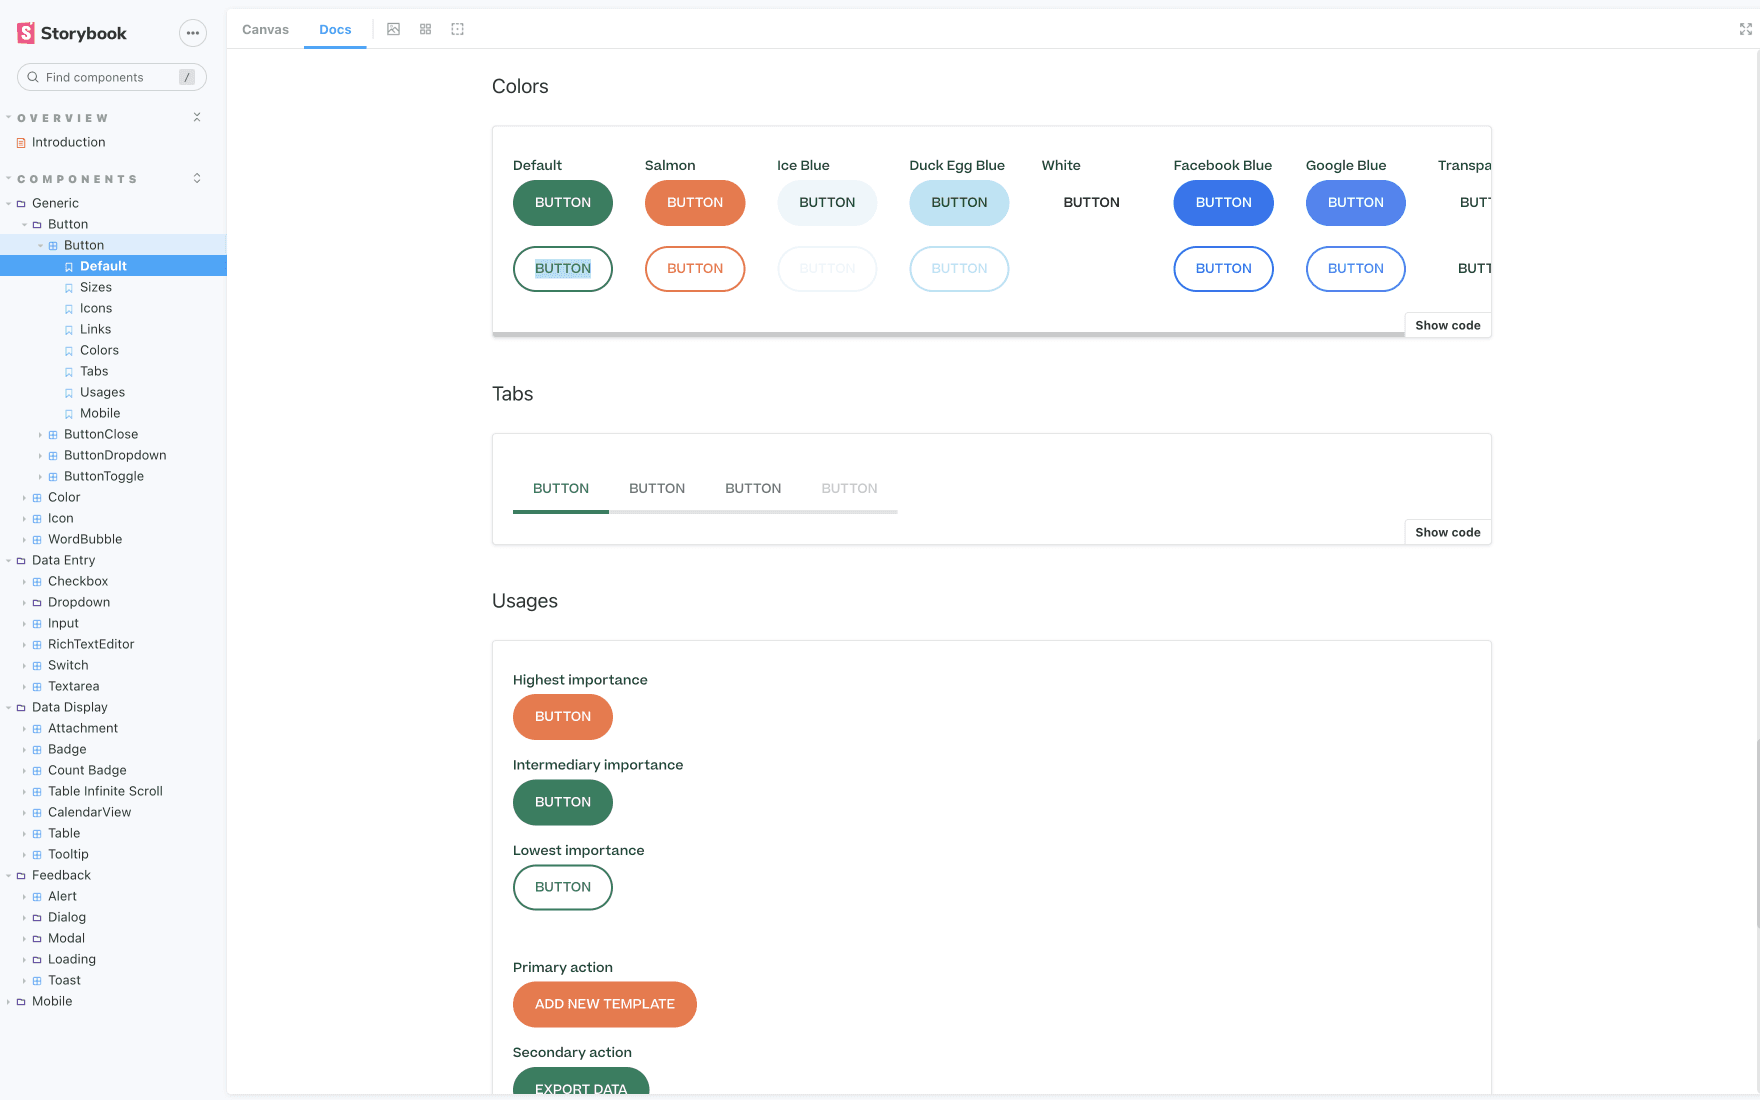Click the filled Salmon color button
The height and width of the screenshot is (1100, 1760).
point(694,203)
